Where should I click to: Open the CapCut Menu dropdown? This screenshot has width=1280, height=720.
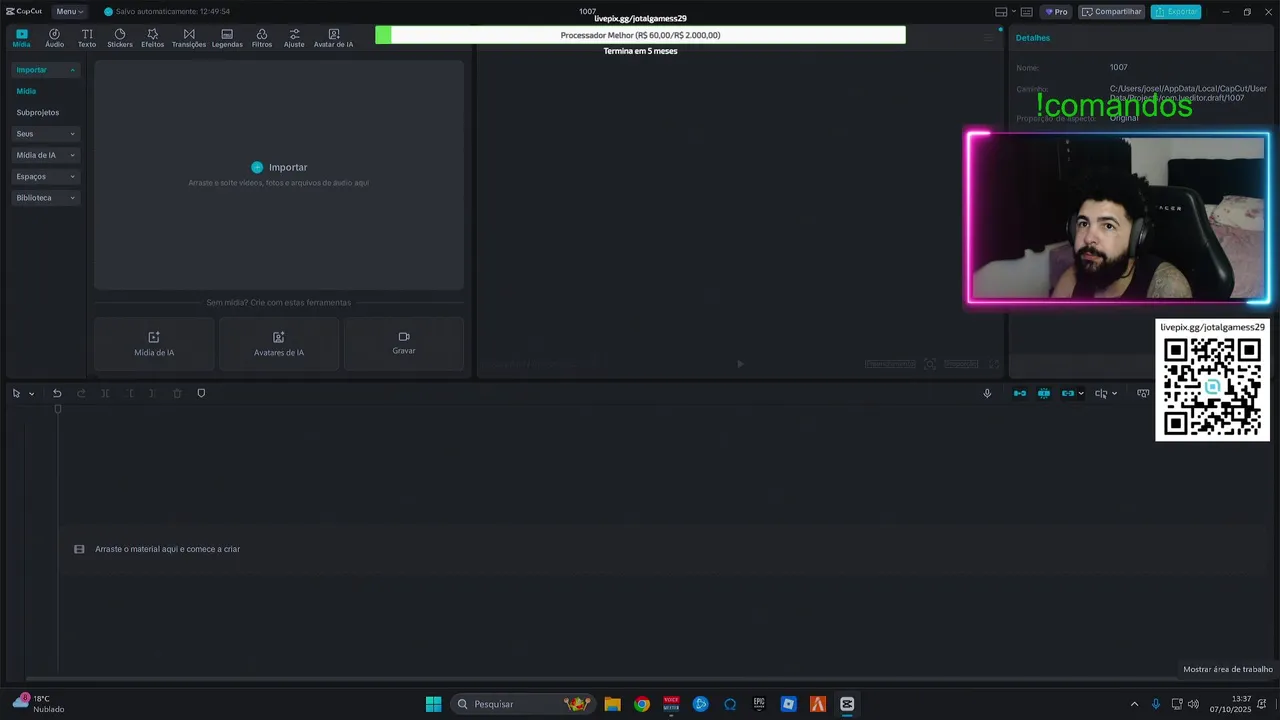click(69, 12)
